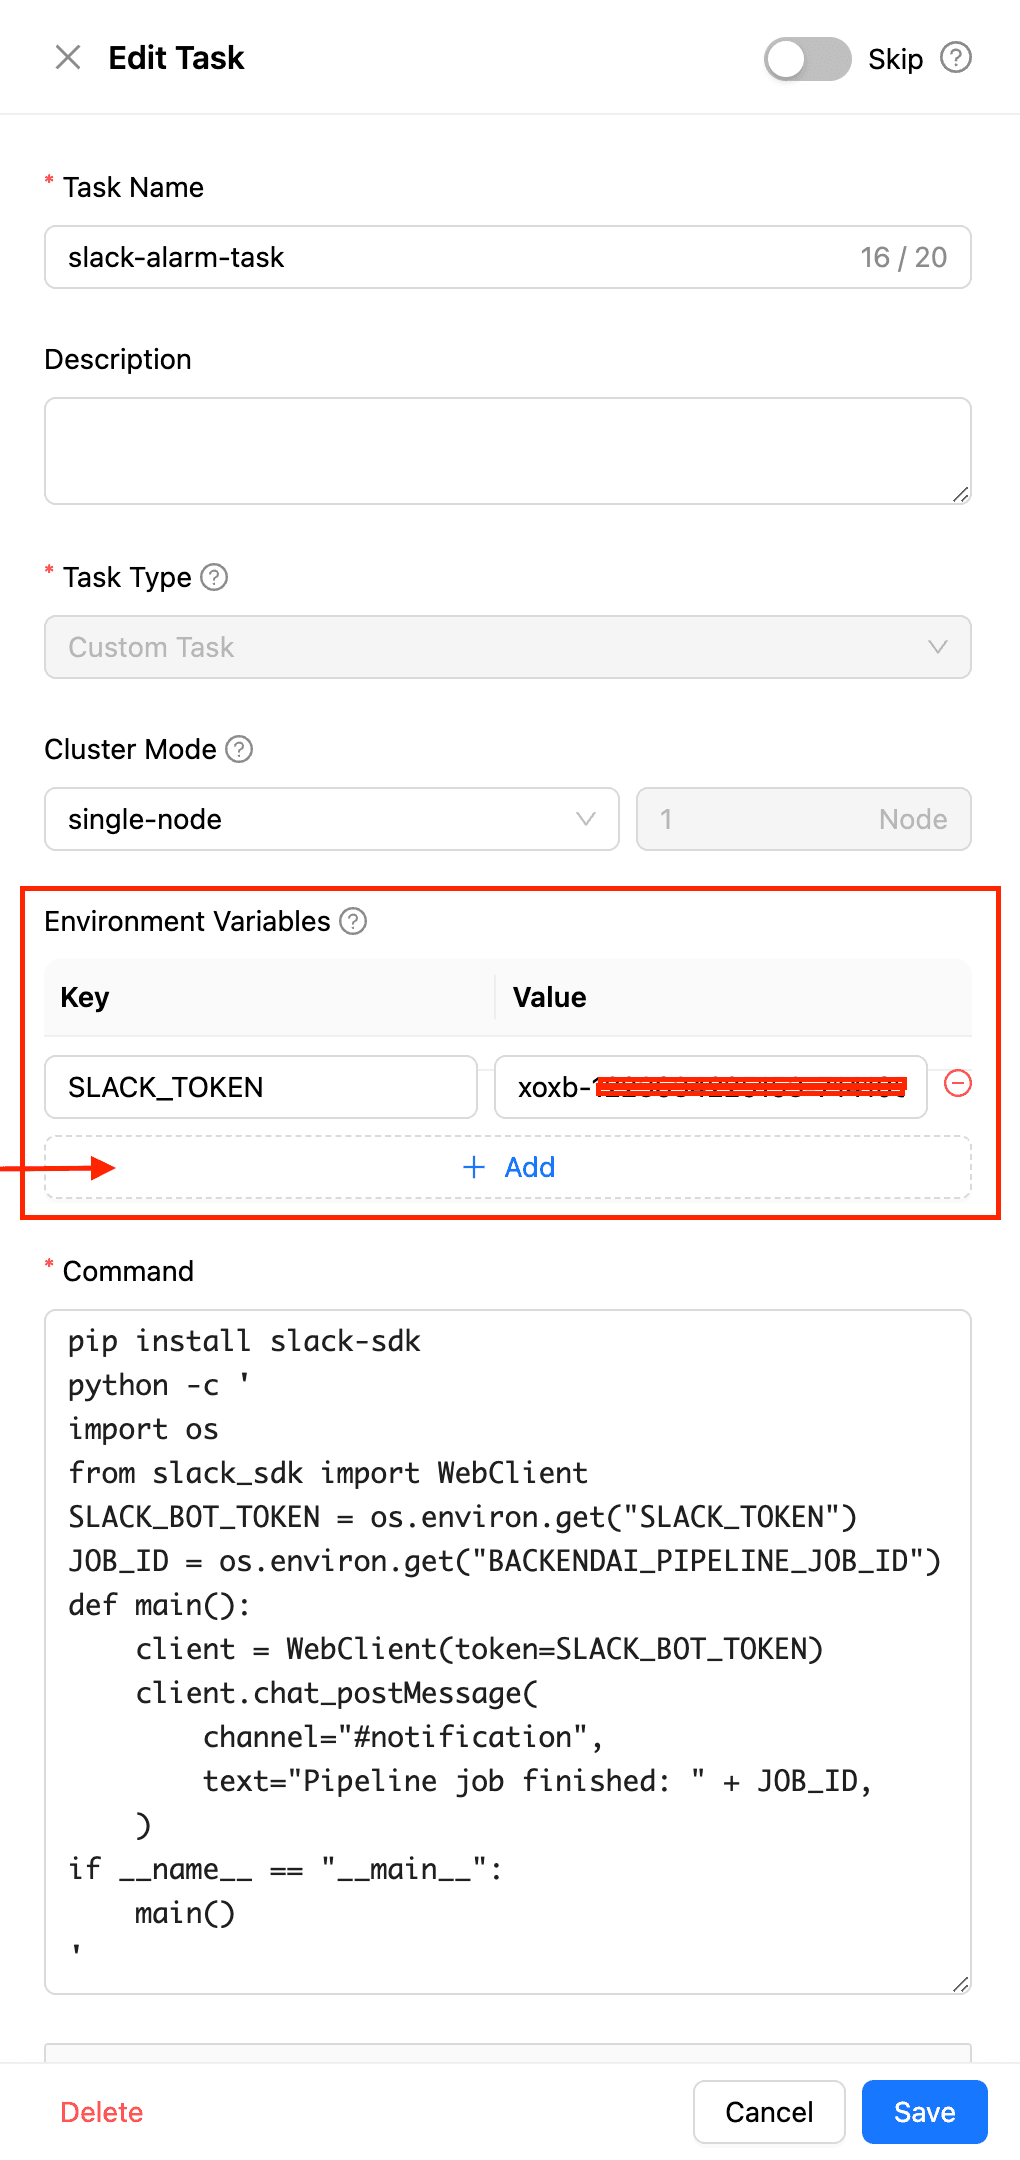Click the chevron arrow of Task Type select
Screen dimensions: 1020x2160
pos(937,647)
